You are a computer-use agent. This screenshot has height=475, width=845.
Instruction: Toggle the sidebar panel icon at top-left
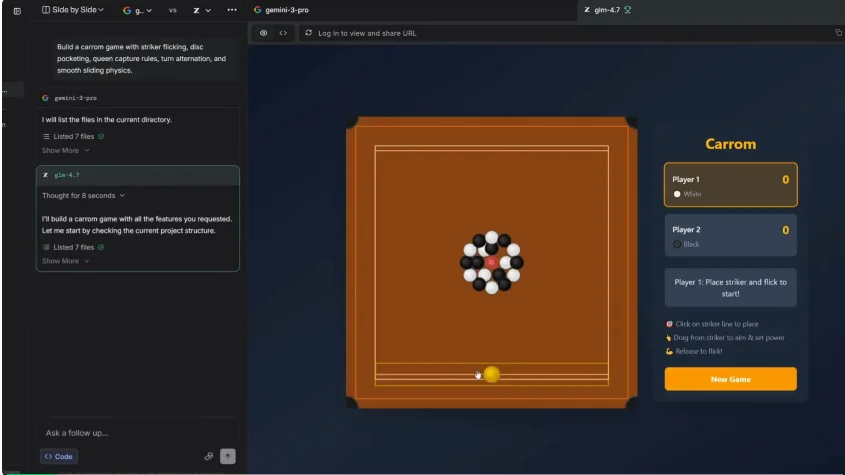[16, 10]
